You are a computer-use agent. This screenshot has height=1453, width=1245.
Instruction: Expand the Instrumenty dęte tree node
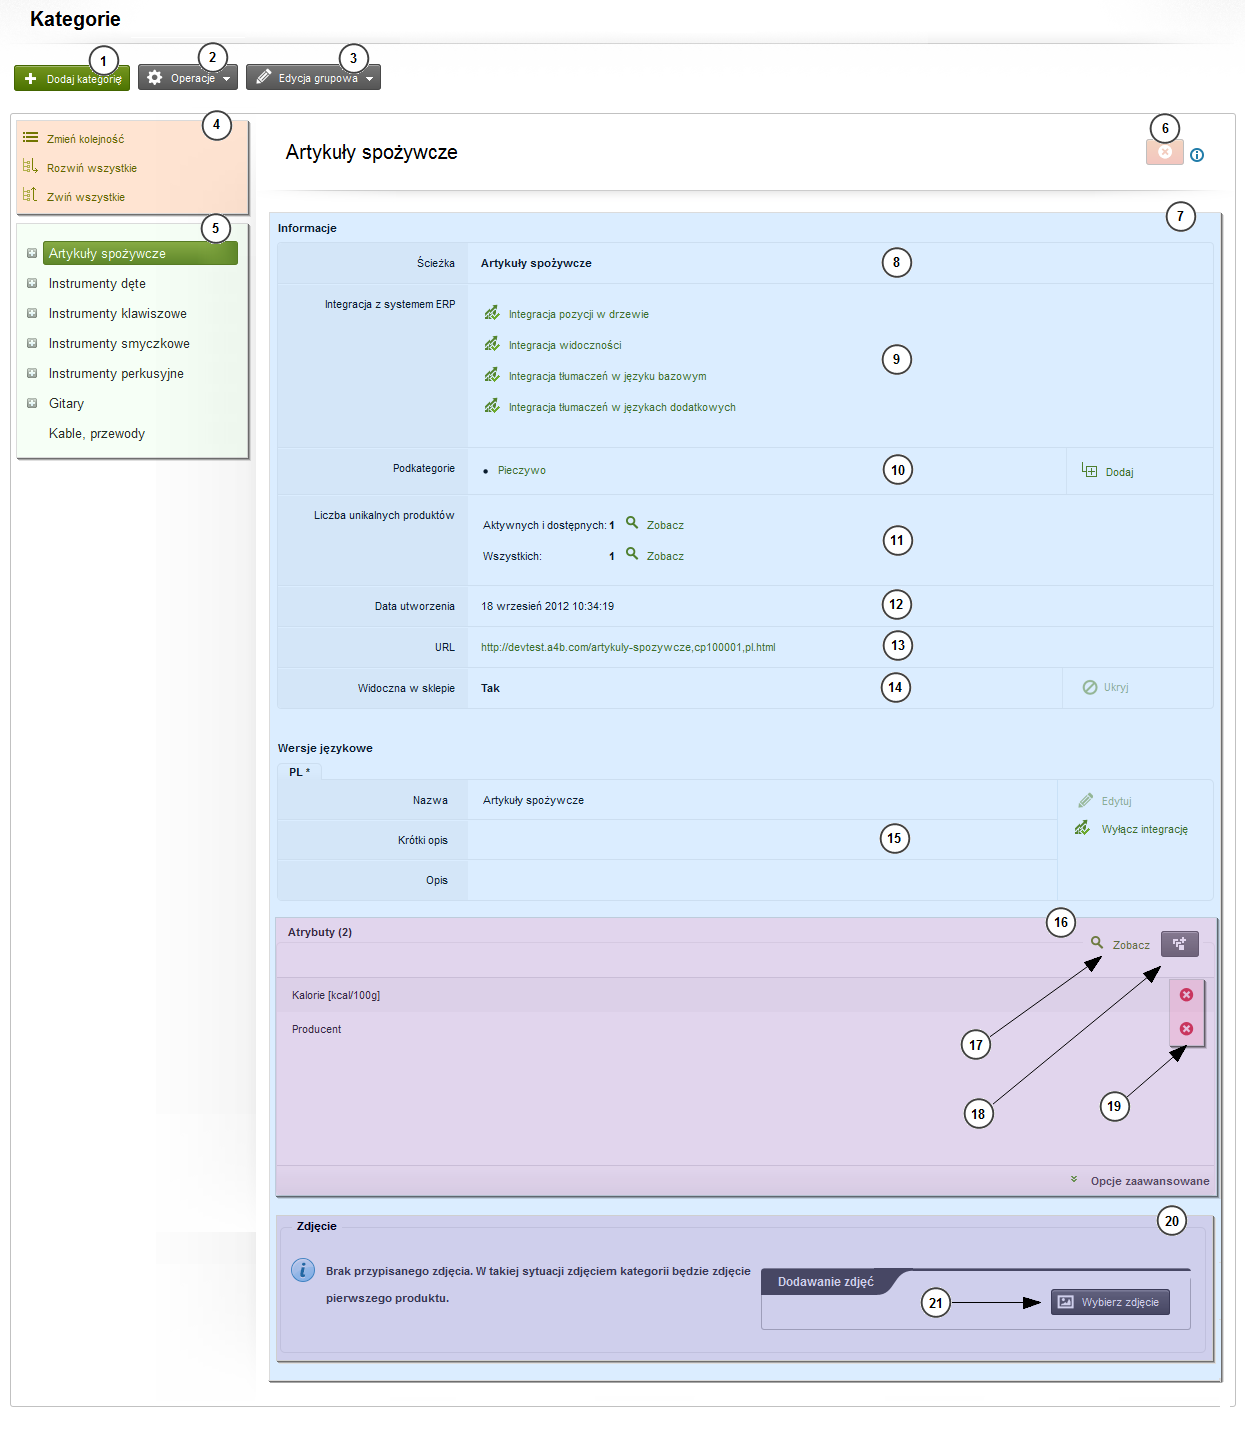coord(32,284)
